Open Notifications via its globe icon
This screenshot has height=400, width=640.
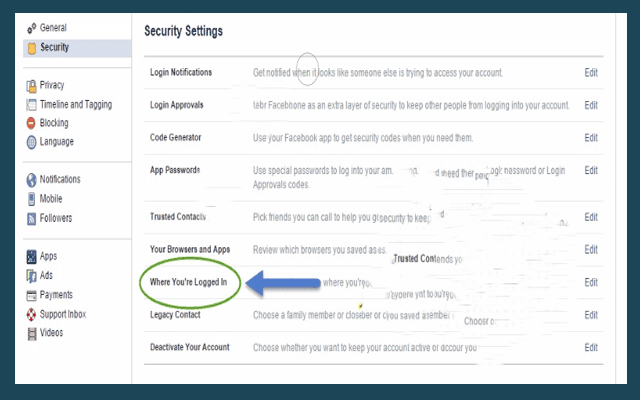click(31, 180)
